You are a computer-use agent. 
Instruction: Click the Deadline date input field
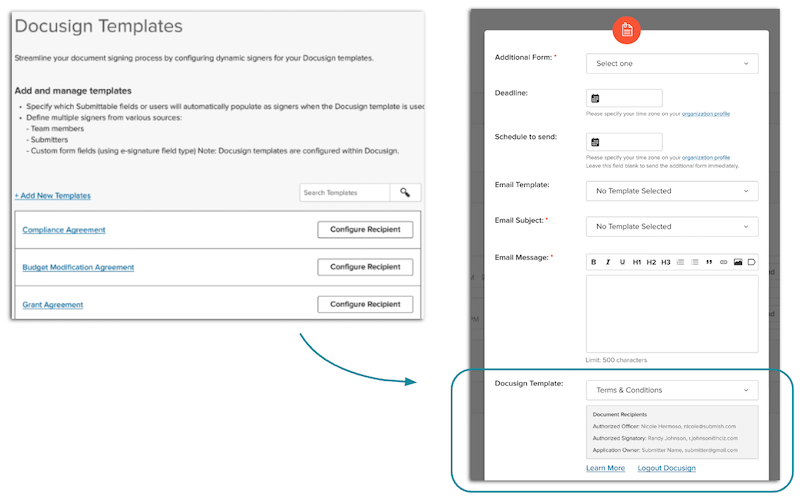pyautogui.click(x=624, y=98)
